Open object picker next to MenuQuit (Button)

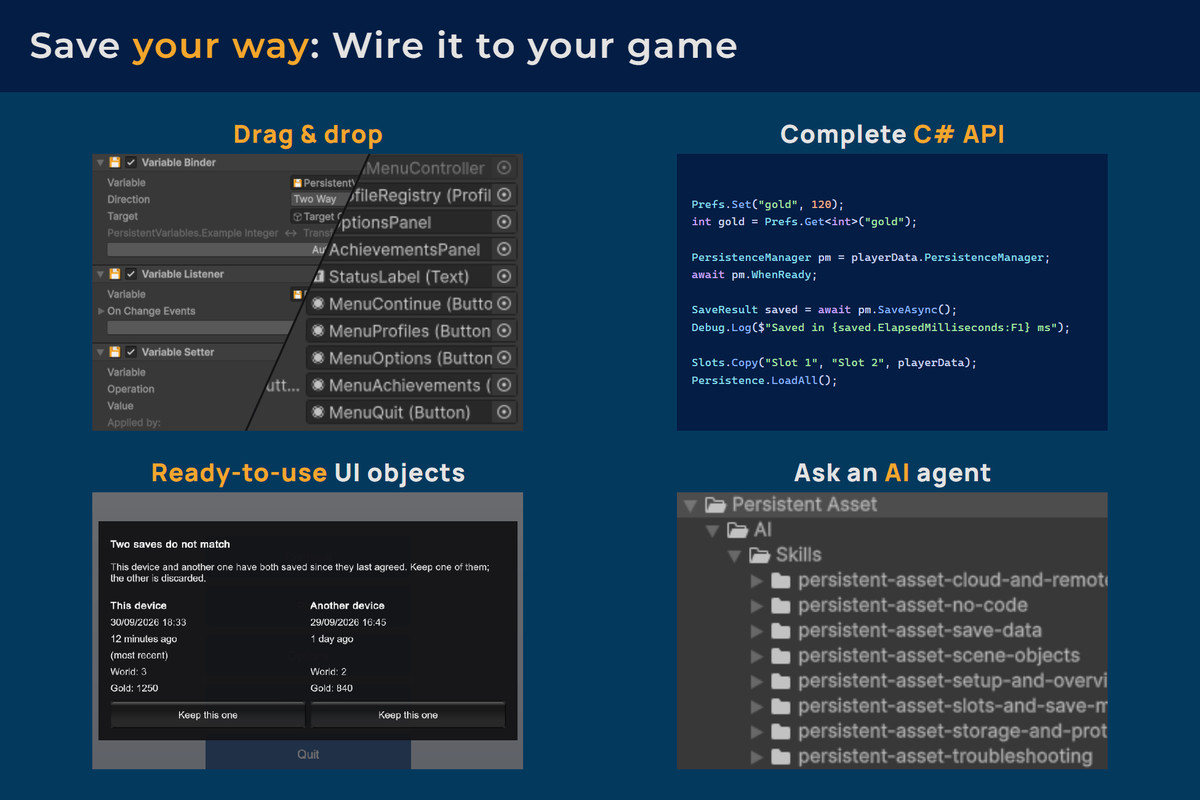coord(504,412)
